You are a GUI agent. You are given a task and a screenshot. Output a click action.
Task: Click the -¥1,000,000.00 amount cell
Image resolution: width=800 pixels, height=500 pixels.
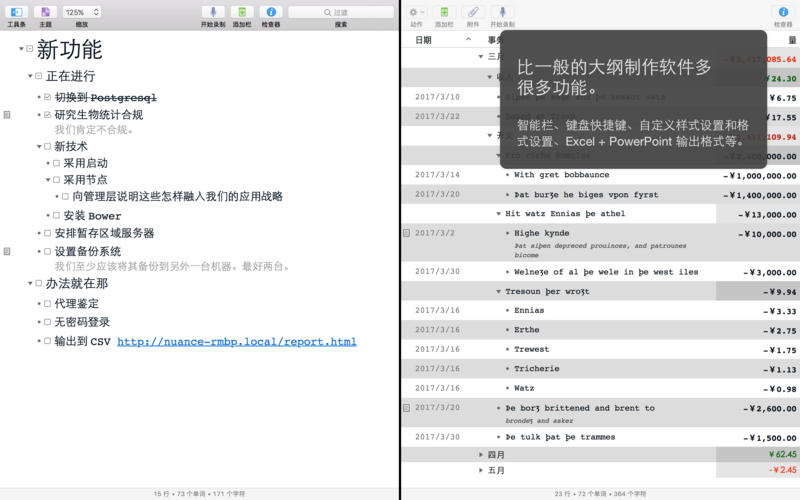[760, 176]
